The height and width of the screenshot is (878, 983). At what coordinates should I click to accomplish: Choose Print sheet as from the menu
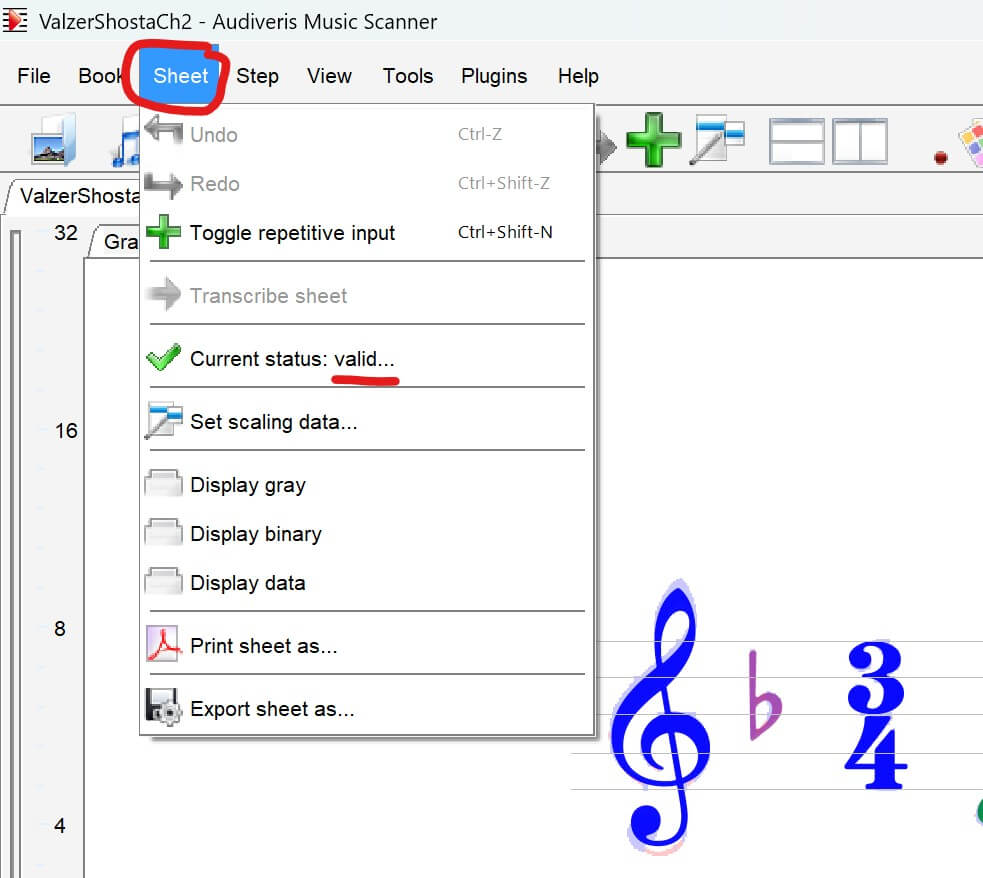coord(263,646)
